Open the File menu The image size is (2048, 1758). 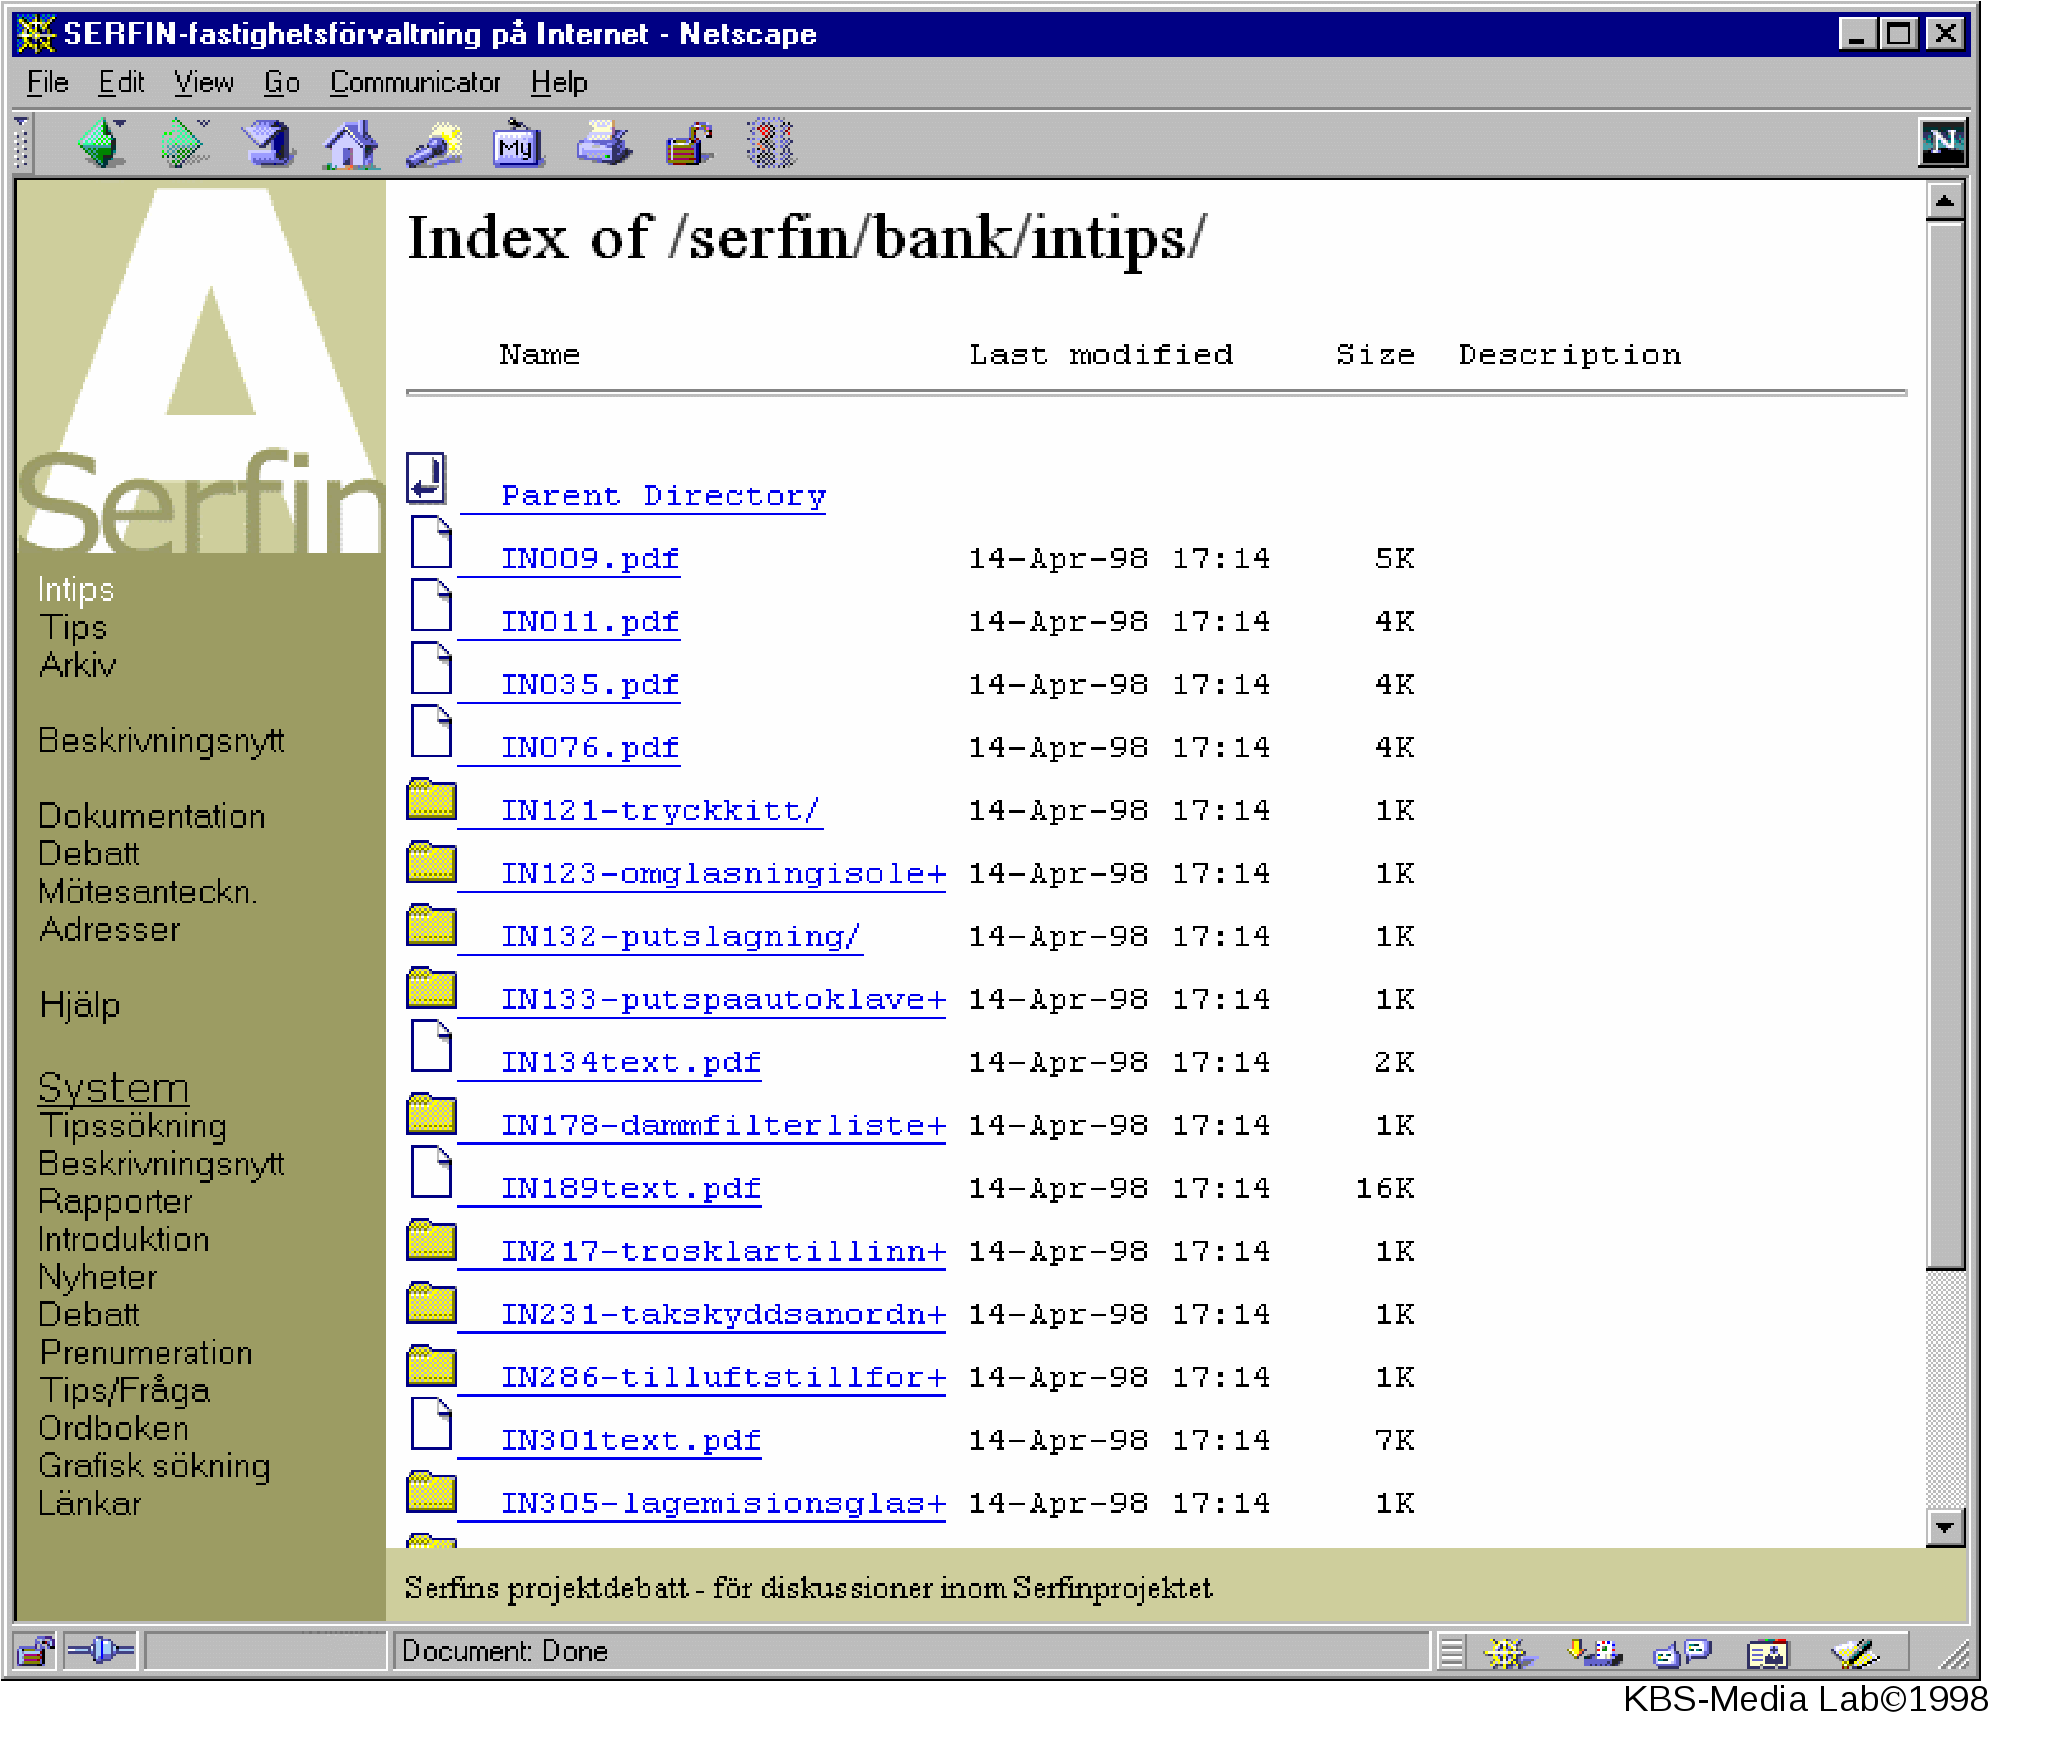(x=47, y=82)
